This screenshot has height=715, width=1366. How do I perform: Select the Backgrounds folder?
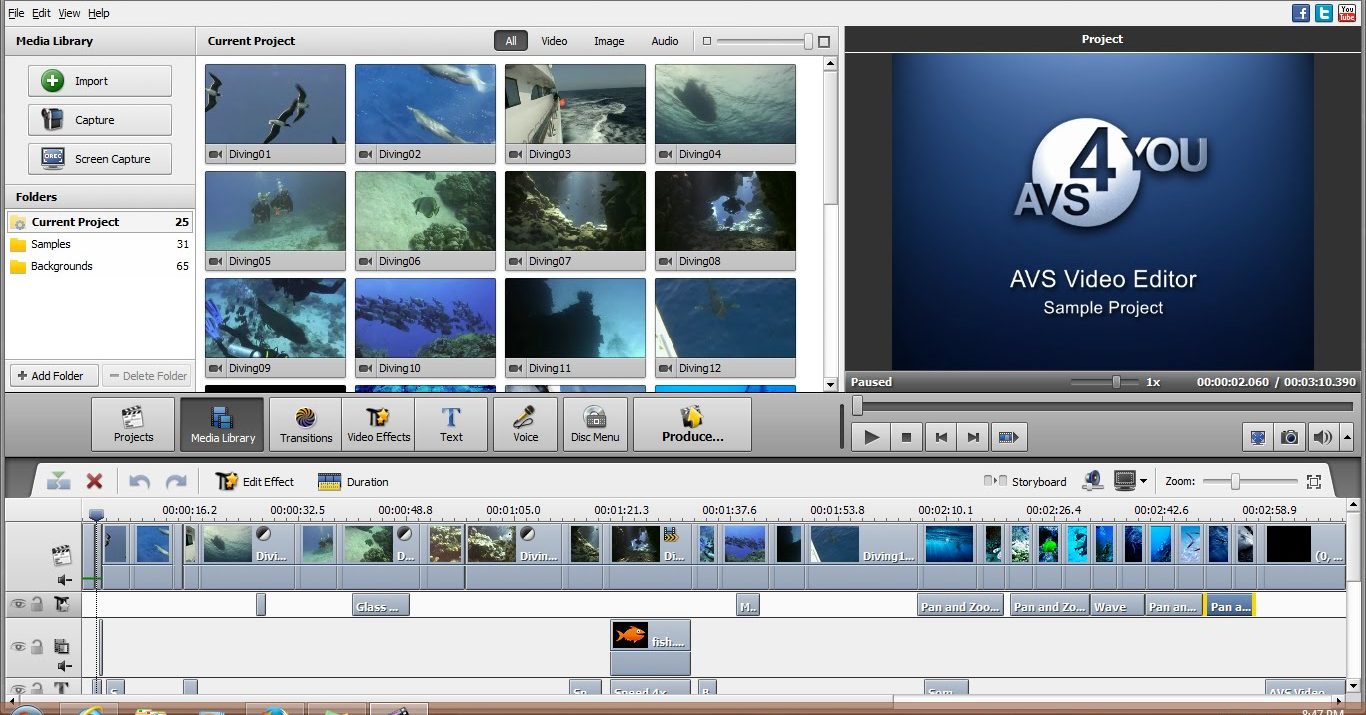61,266
